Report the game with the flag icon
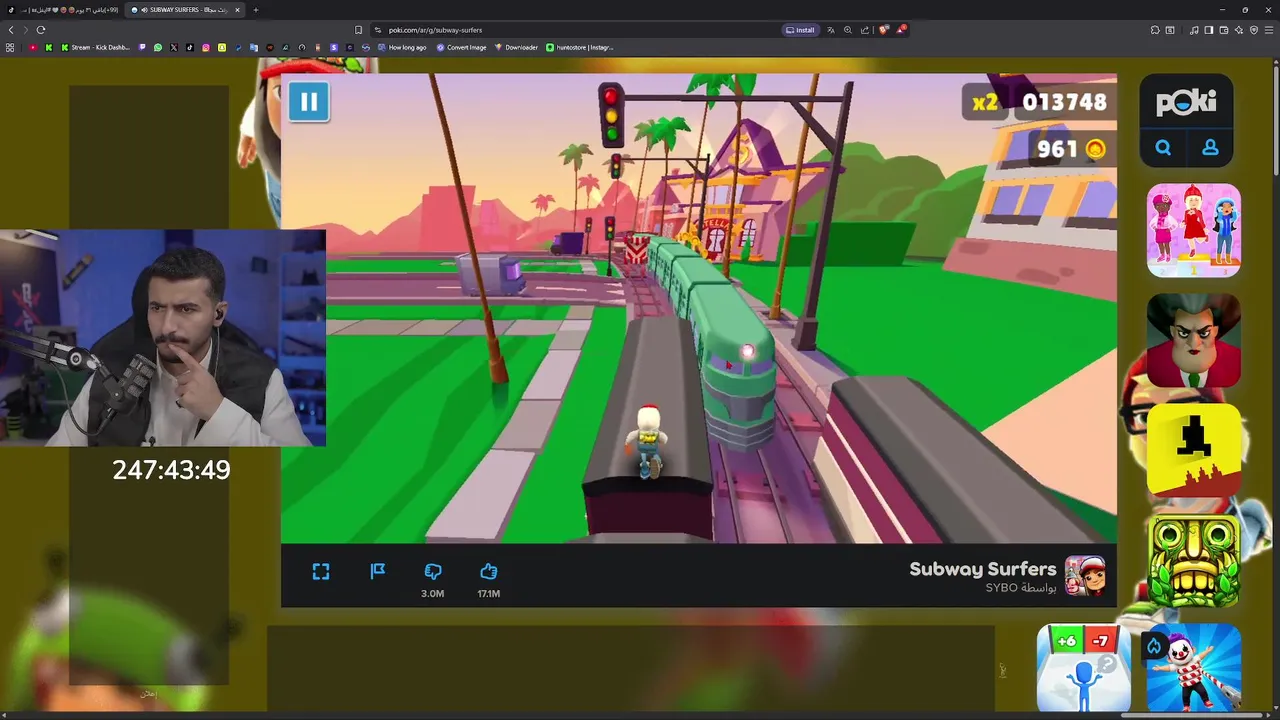The height and width of the screenshot is (720, 1280). 377,571
